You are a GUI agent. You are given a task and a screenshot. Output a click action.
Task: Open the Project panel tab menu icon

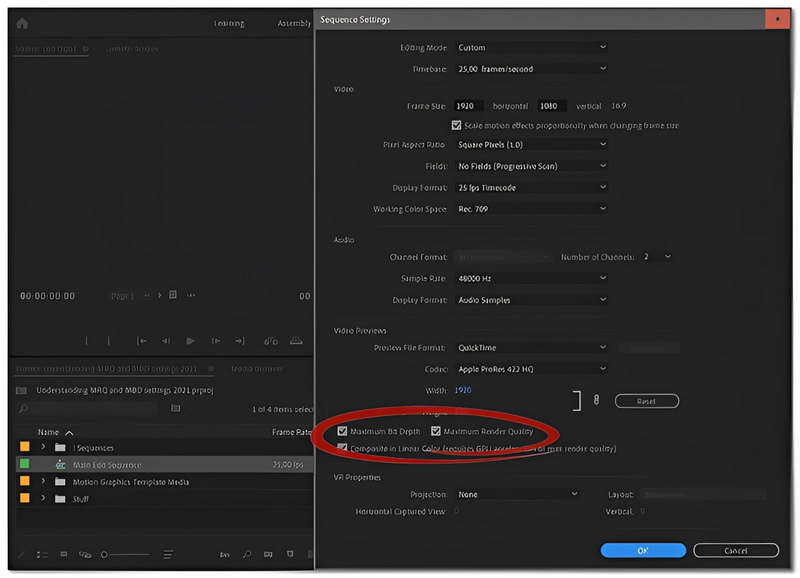pyautogui.click(x=211, y=368)
